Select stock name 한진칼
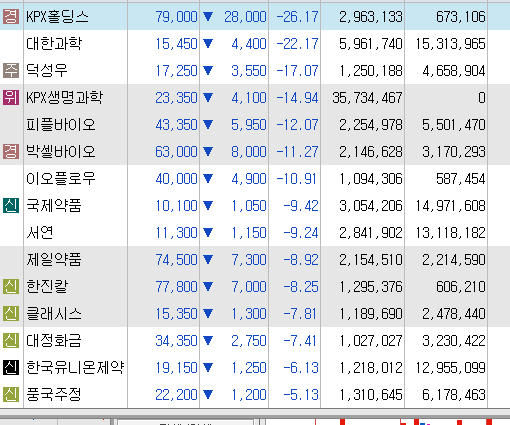Screen dimensions: 510x425 click(47, 287)
